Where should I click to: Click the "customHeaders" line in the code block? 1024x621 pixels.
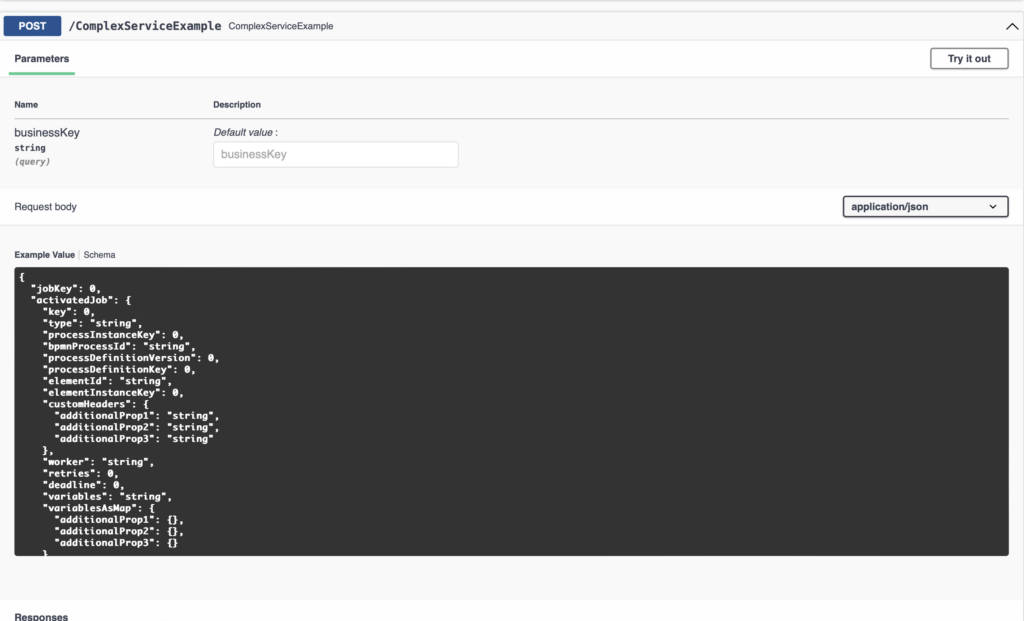click(x=96, y=404)
